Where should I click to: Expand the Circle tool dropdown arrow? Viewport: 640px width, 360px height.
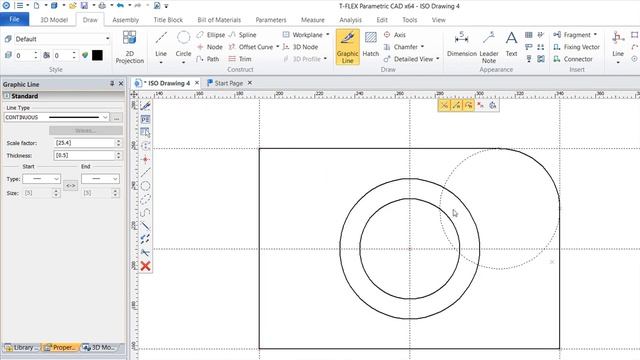pyautogui.click(x=183, y=62)
